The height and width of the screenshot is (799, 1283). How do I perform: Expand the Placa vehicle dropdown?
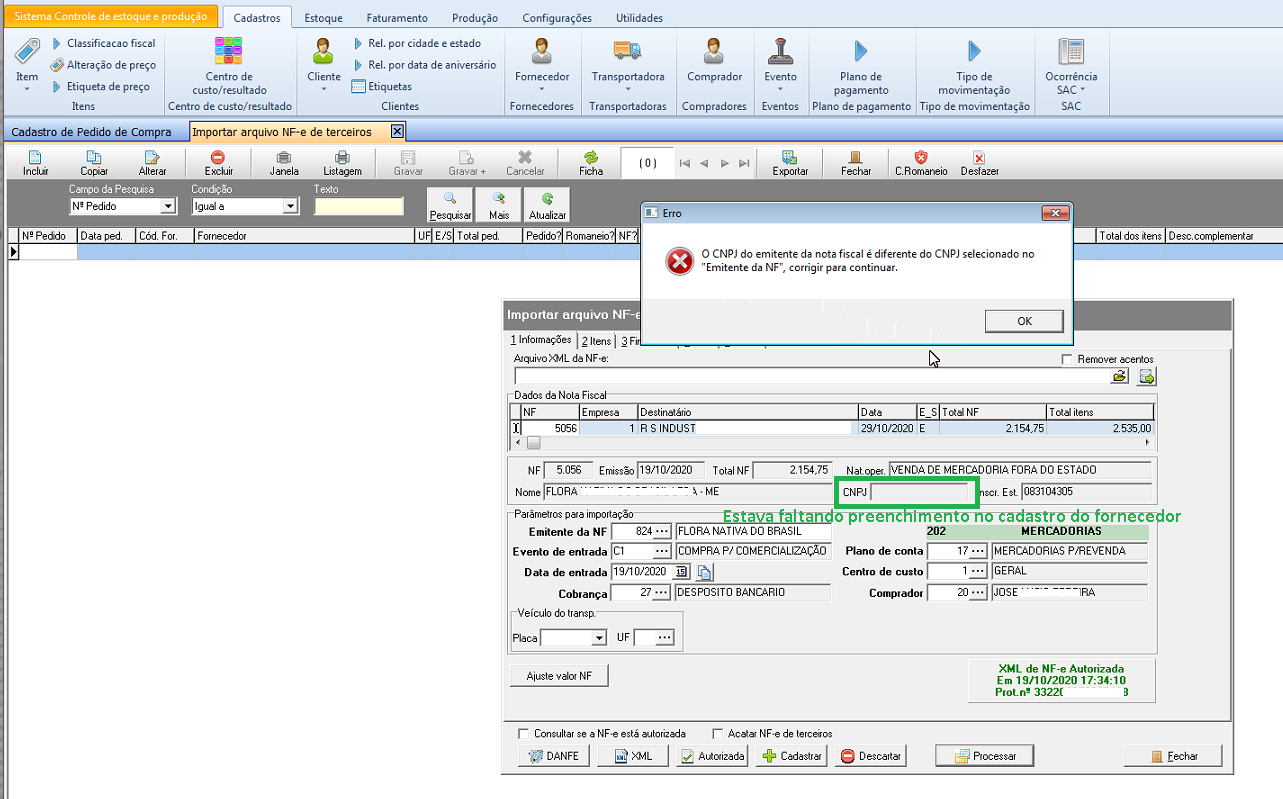(599, 638)
